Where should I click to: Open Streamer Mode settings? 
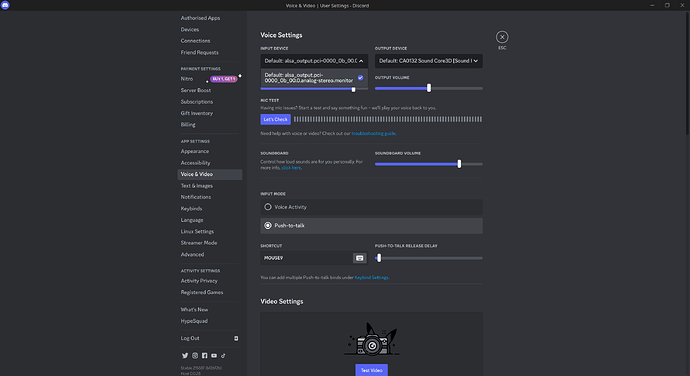pos(199,243)
